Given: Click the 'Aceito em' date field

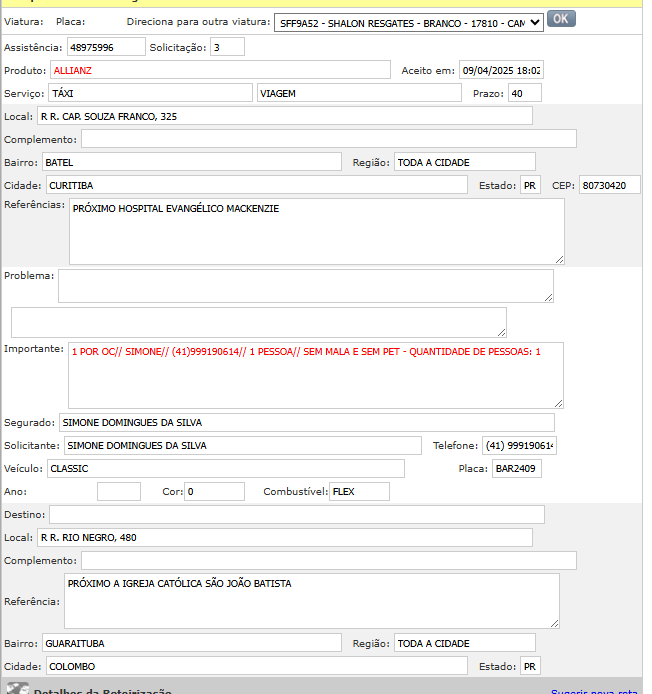Looking at the screenshot, I should 501,70.
